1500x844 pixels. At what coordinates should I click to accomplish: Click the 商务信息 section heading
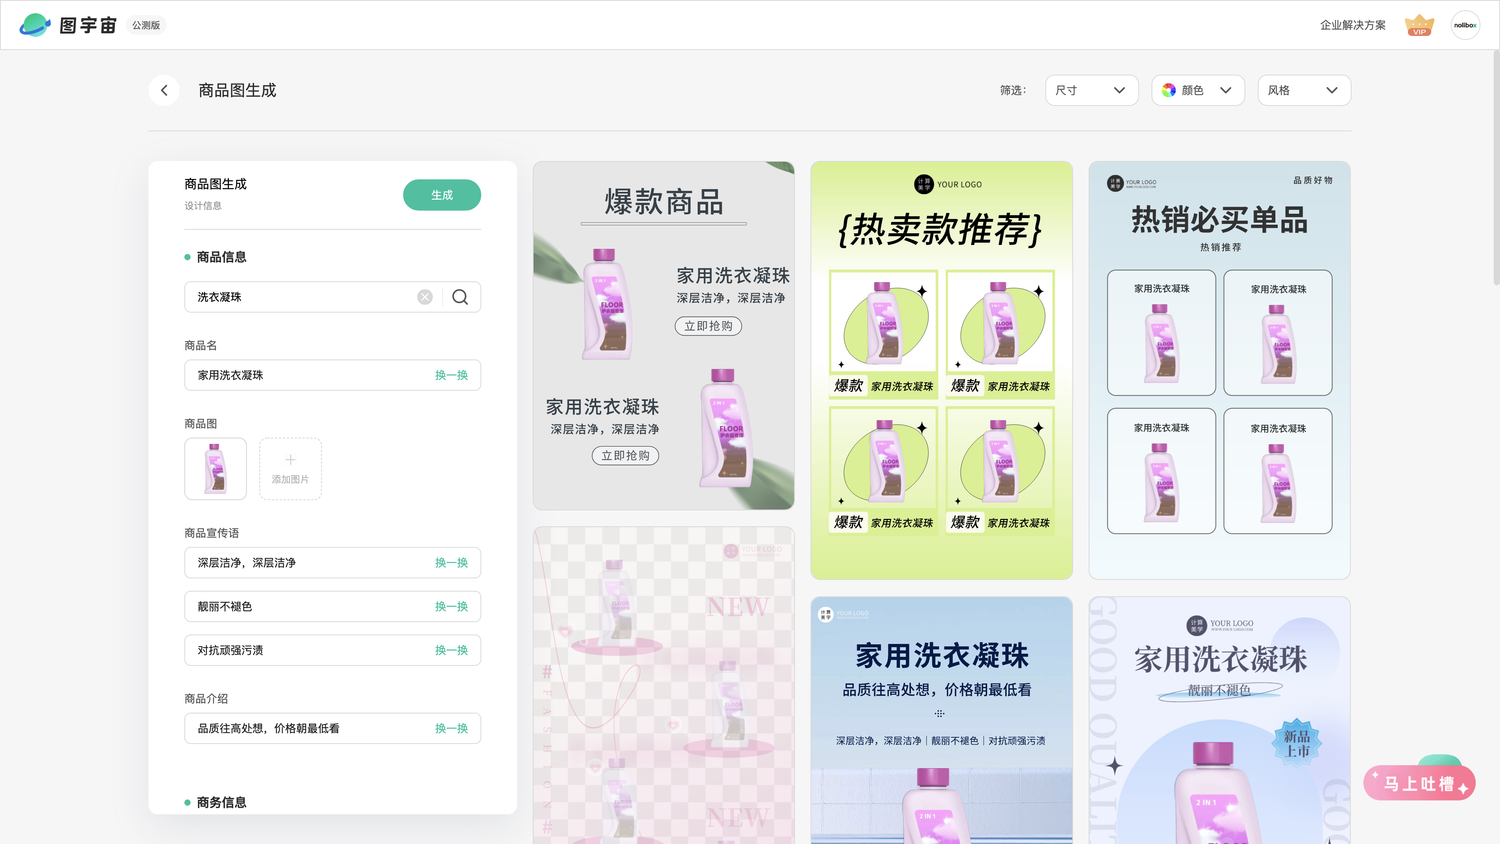221,802
